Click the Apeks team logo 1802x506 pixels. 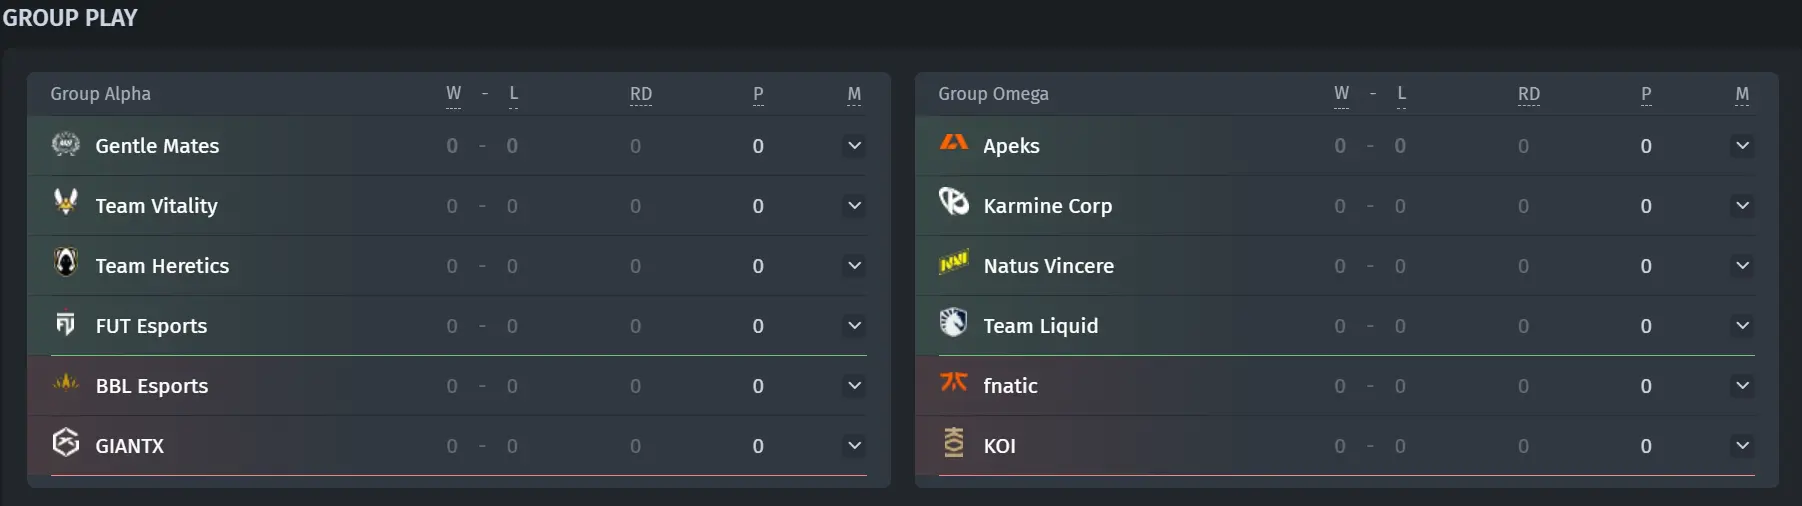(x=954, y=142)
